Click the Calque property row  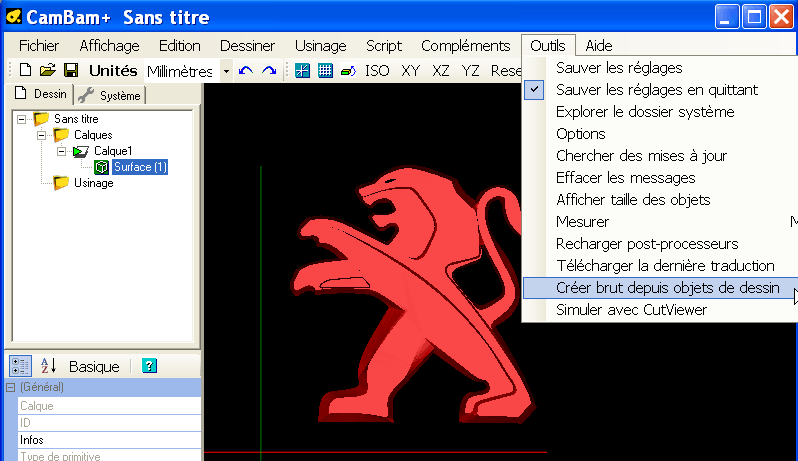pyautogui.click(x=109, y=406)
